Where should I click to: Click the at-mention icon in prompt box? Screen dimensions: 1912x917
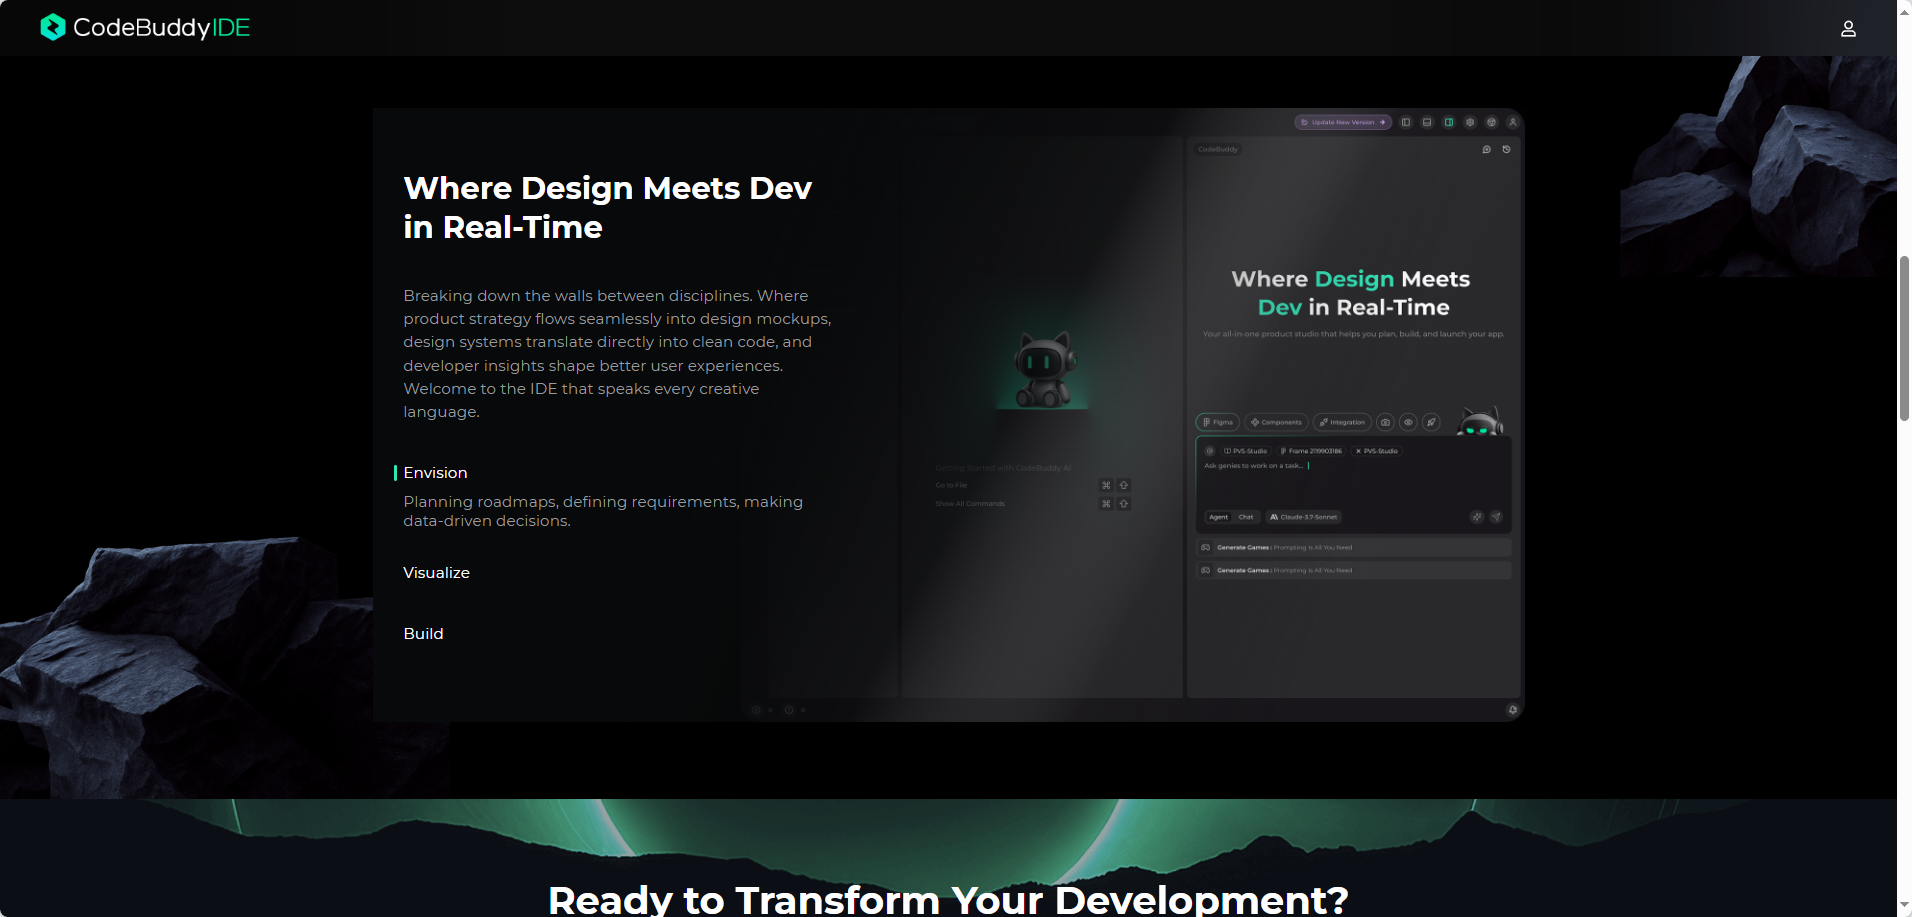pos(1210,451)
